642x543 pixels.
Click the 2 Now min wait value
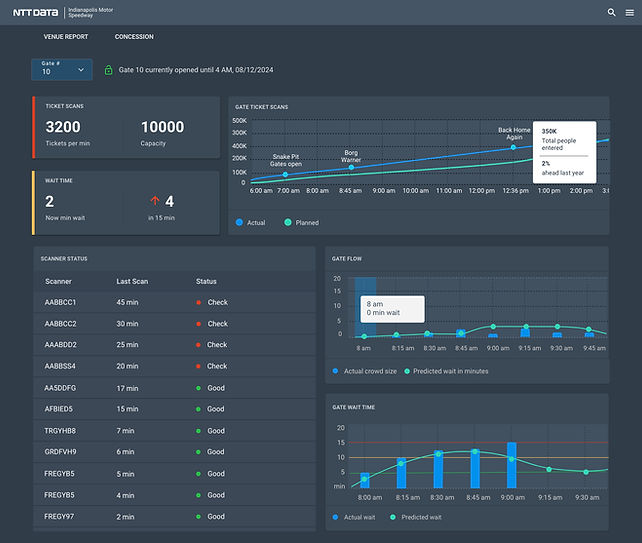pos(50,201)
